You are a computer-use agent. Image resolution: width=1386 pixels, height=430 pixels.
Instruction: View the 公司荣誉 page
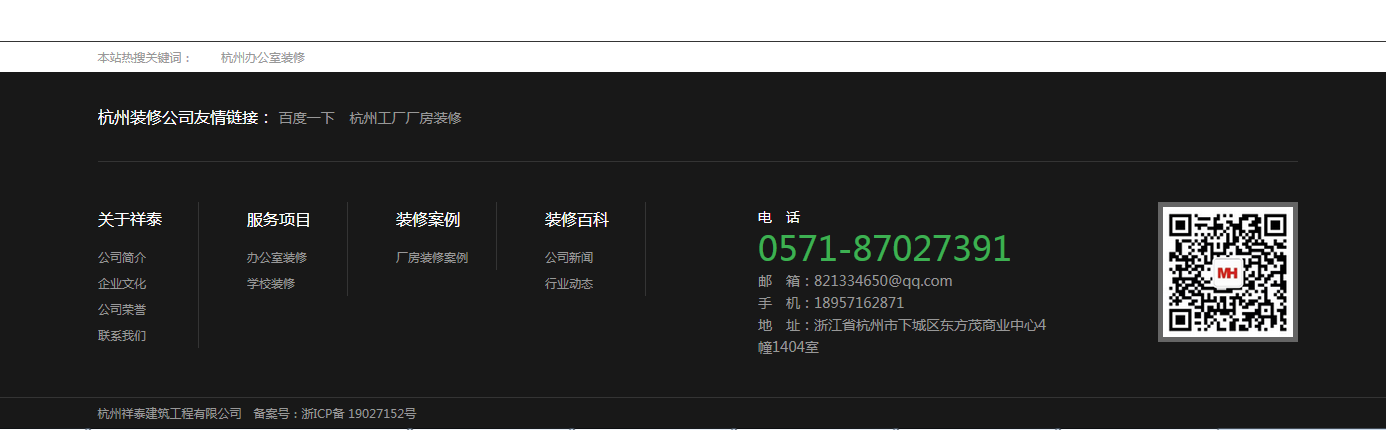122,310
